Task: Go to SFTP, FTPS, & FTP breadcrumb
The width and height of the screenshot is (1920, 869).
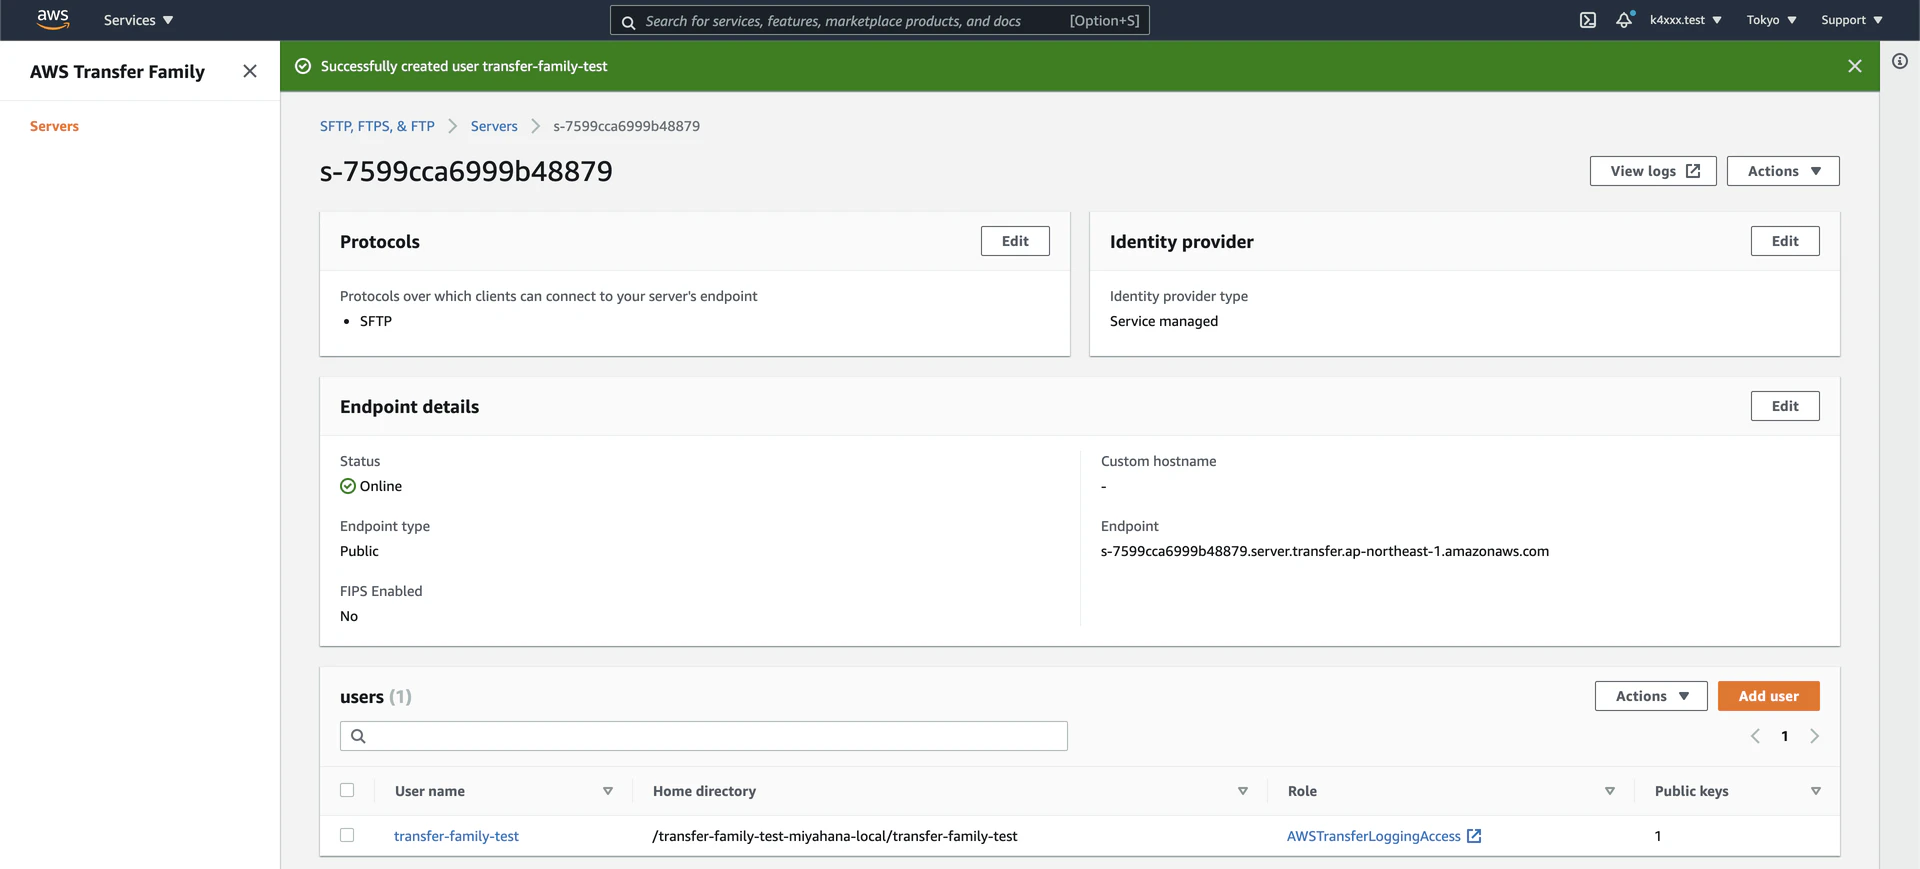Action: click(x=377, y=126)
